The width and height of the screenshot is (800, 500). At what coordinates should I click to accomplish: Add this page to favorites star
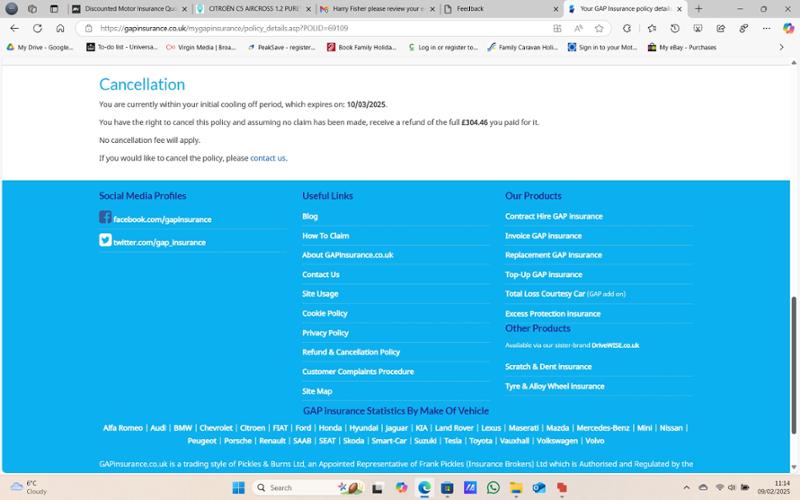pos(599,29)
